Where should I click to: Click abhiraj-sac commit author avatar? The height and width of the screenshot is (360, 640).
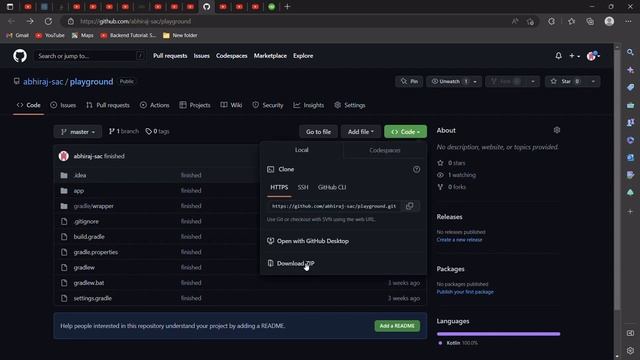(64, 156)
